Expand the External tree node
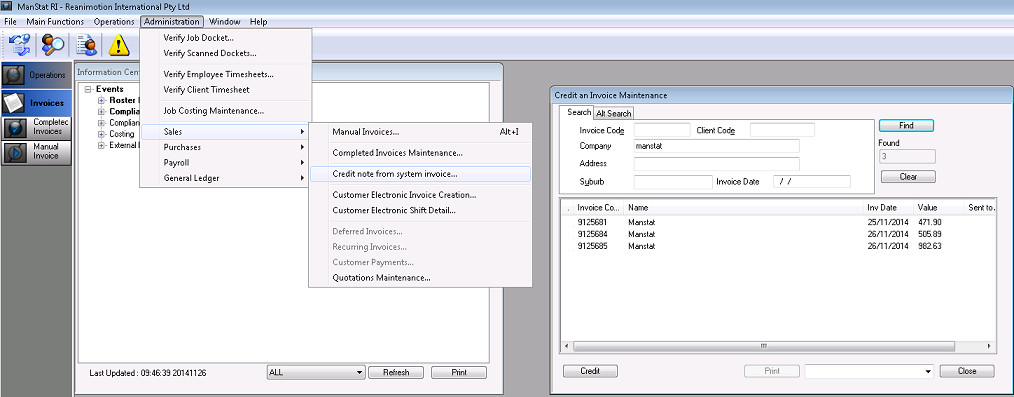Viewport: 1014px width, 397px height. (x=101, y=145)
